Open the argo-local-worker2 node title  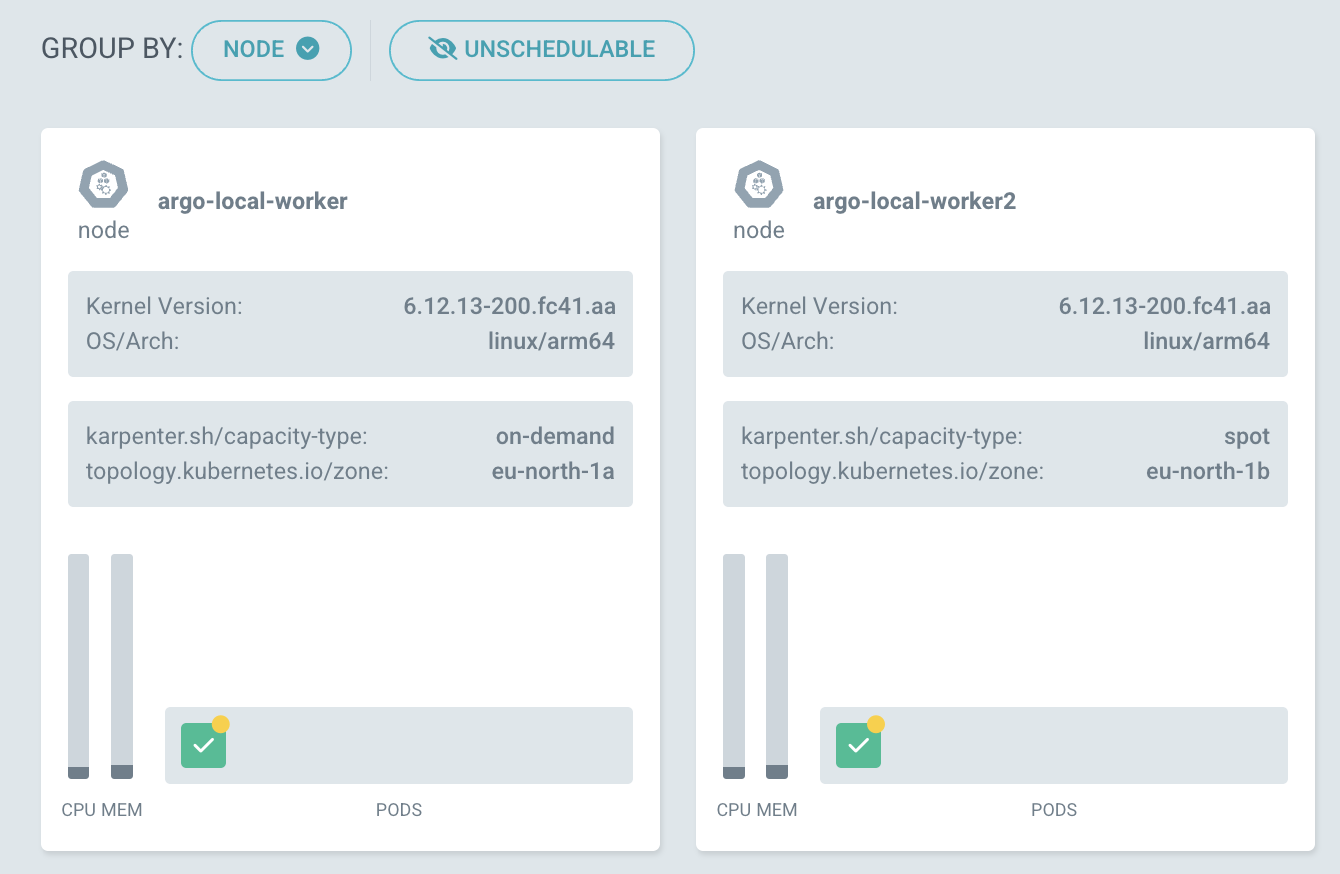(914, 201)
